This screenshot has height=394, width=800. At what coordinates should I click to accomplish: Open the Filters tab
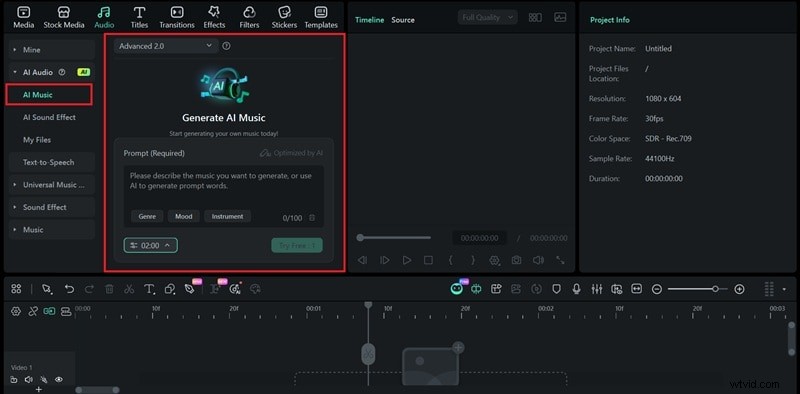[249, 17]
